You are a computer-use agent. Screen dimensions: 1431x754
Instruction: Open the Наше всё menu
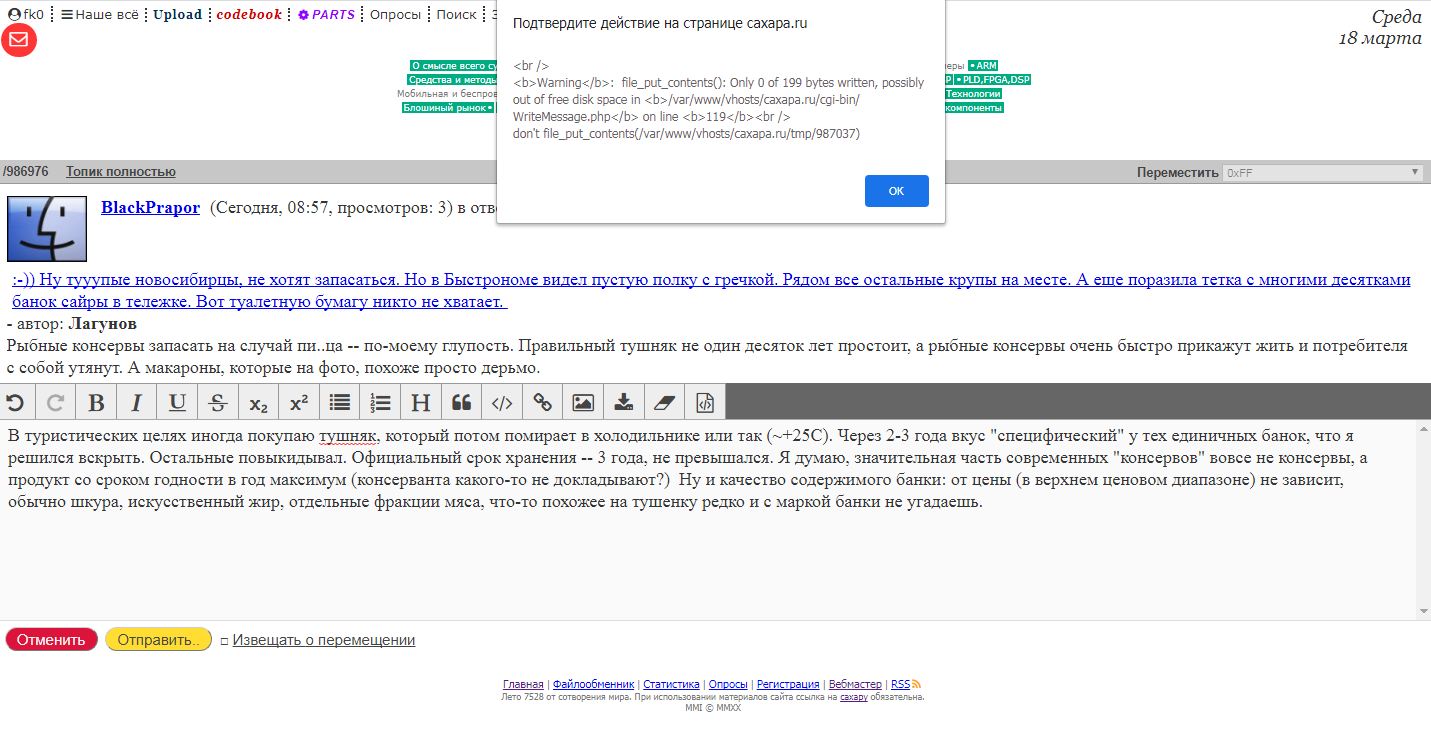click(x=99, y=15)
